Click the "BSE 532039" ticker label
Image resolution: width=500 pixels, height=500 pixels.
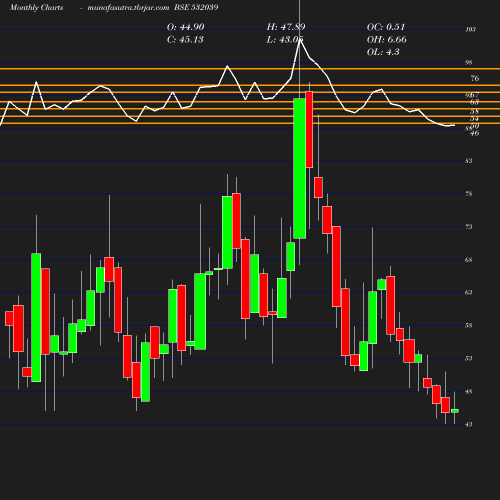196,7
